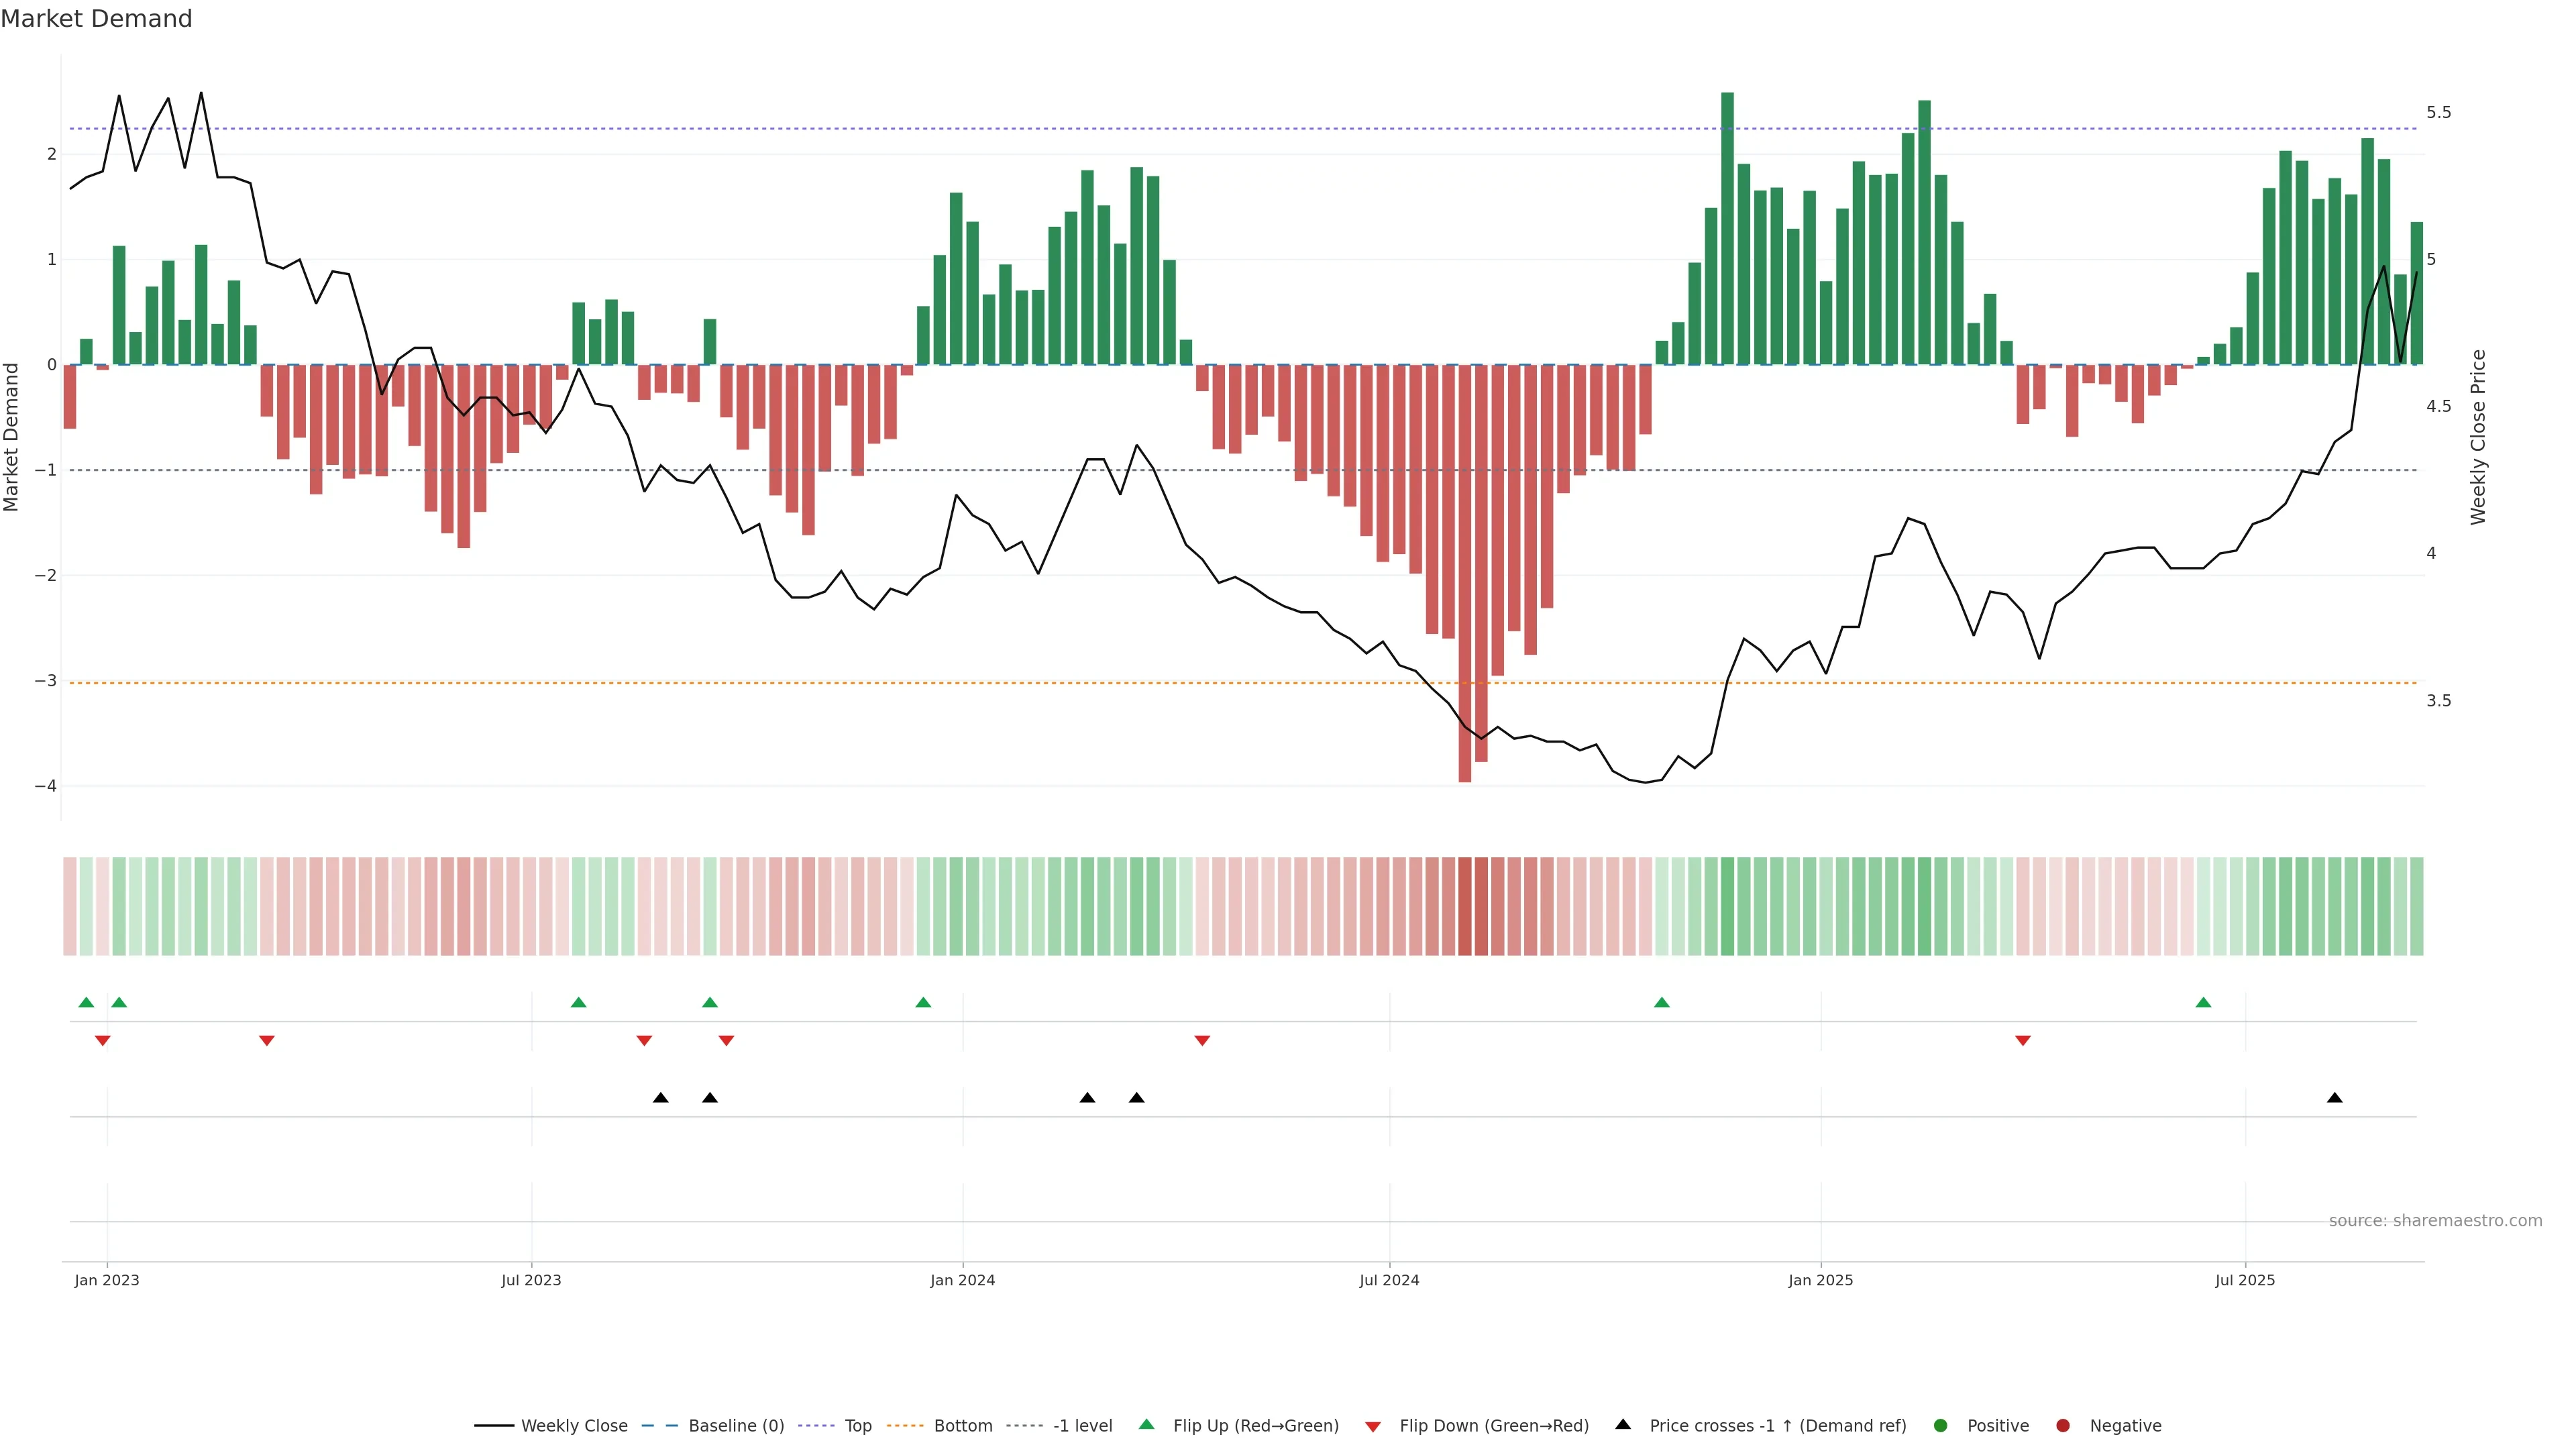The image size is (2576, 1449).
Task: Click the source: sharemaestro.com text
Action: click(2435, 1221)
